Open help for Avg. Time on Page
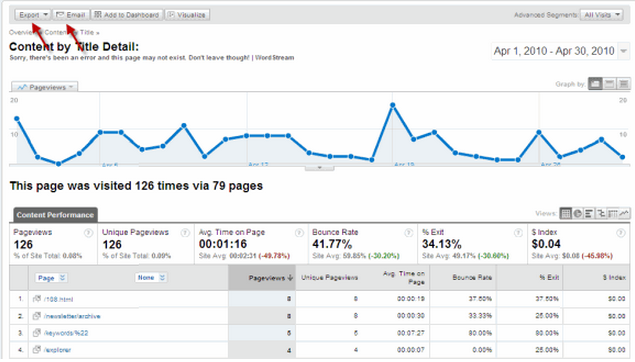Screen dimensions: 635x362 point(299,233)
